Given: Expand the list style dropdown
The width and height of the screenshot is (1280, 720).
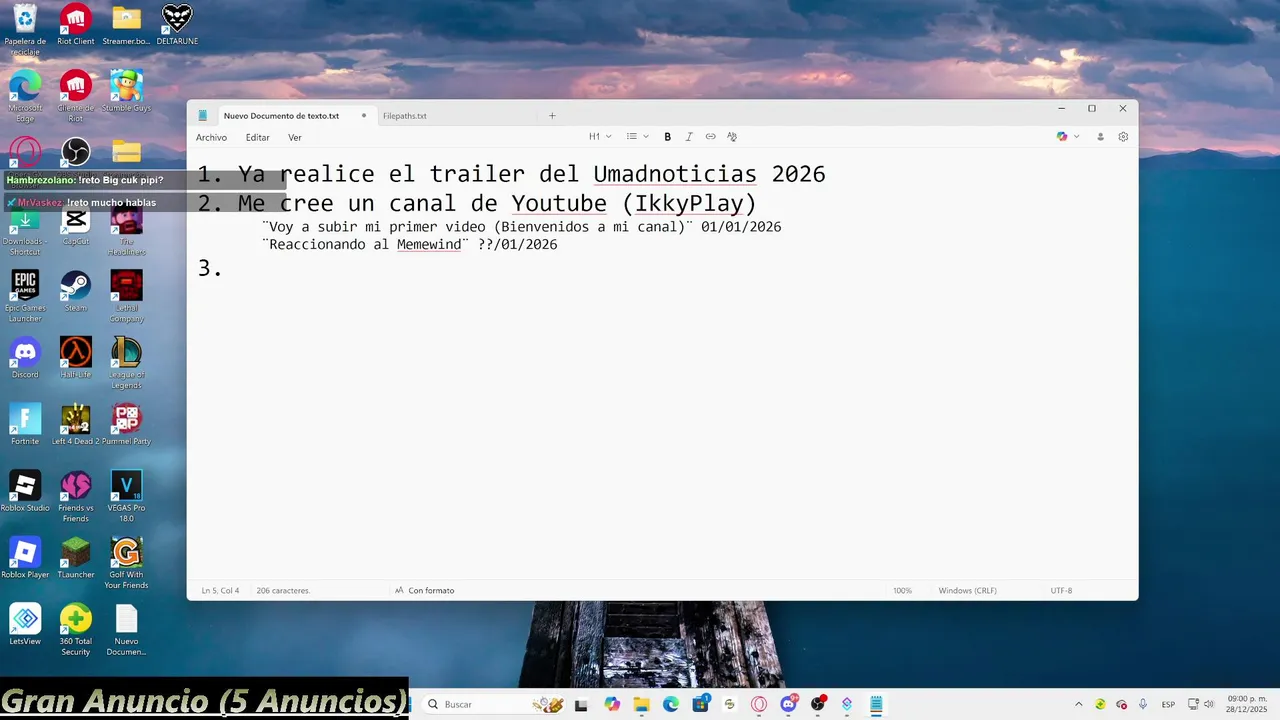Looking at the screenshot, I should pyautogui.click(x=637, y=137).
